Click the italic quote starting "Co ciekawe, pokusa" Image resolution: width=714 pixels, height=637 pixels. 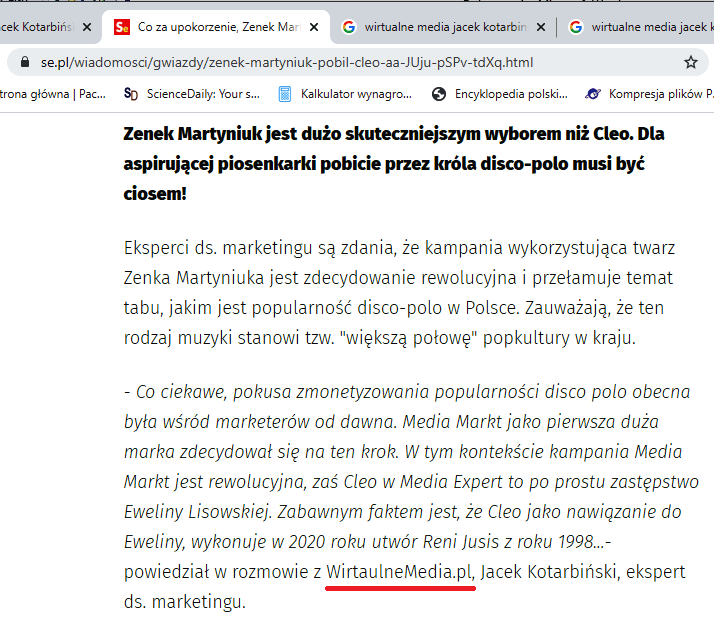coord(411,467)
